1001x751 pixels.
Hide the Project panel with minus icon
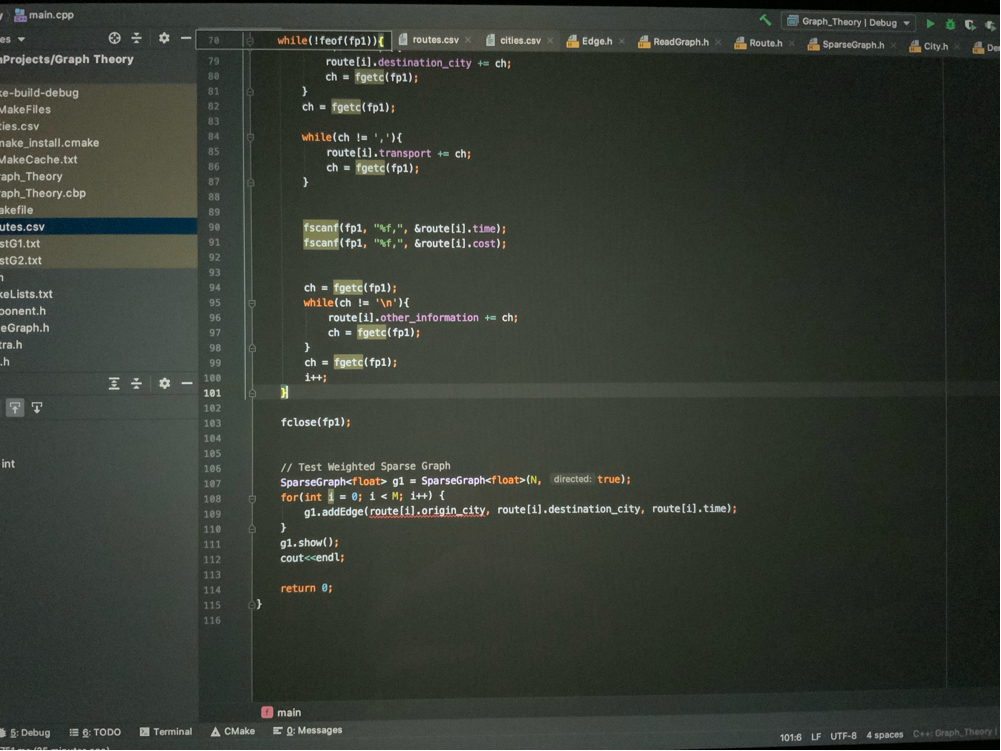point(186,38)
